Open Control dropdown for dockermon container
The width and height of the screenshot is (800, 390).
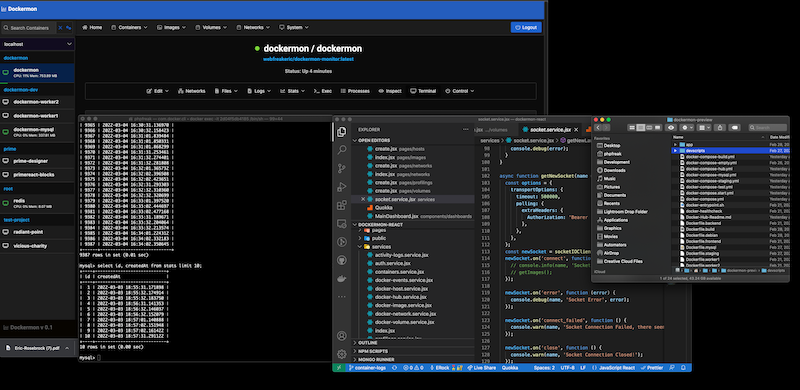[460, 91]
